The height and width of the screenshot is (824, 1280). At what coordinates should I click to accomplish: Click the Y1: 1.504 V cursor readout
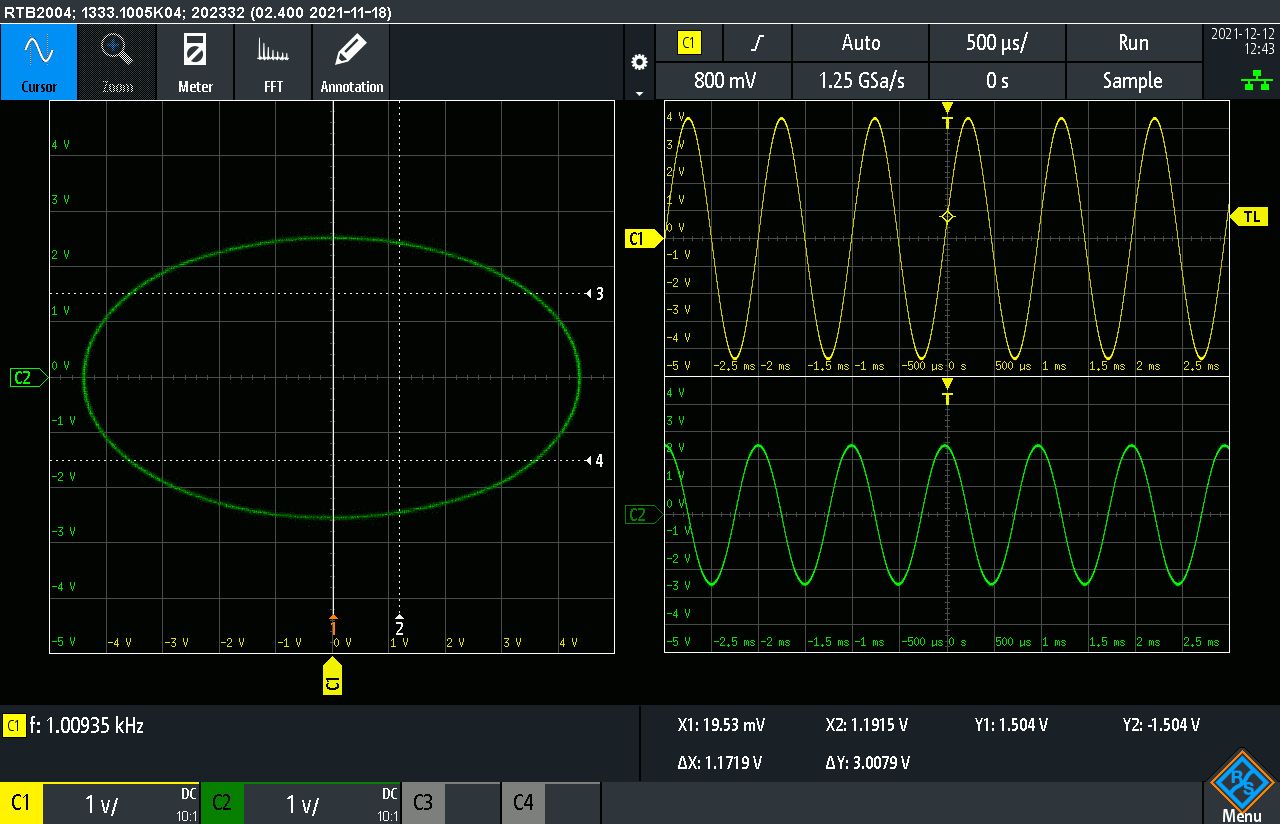pyautogui.click(x=1011, y=725)
